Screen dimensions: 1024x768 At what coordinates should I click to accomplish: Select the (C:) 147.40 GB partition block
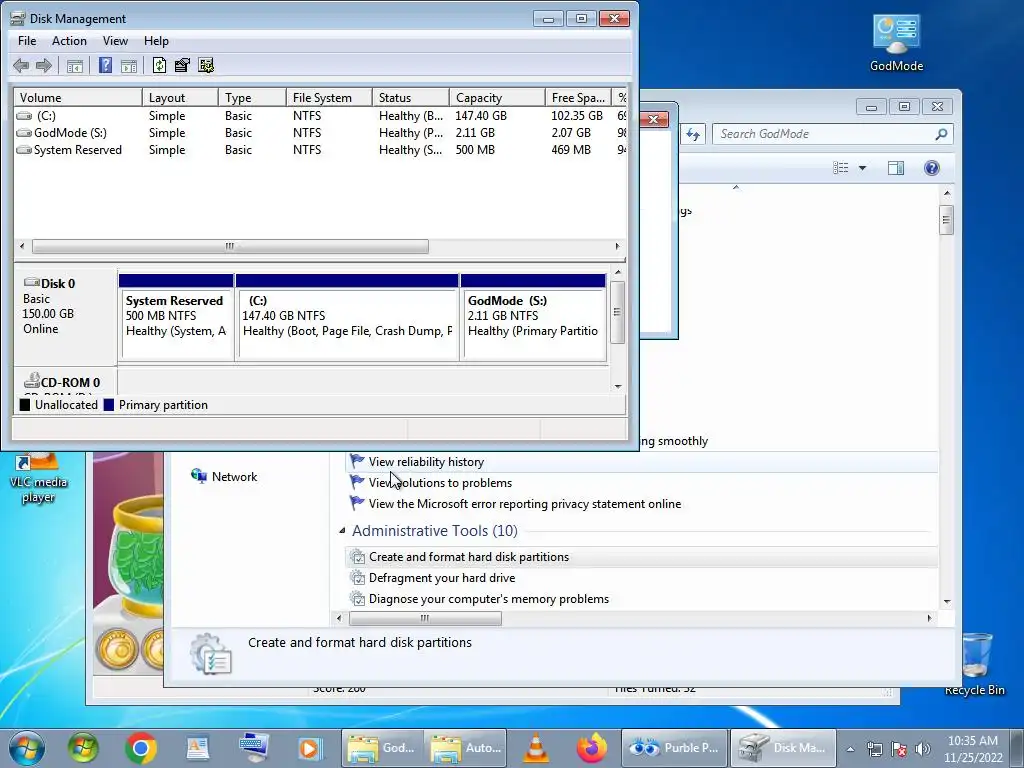[347, 317]
